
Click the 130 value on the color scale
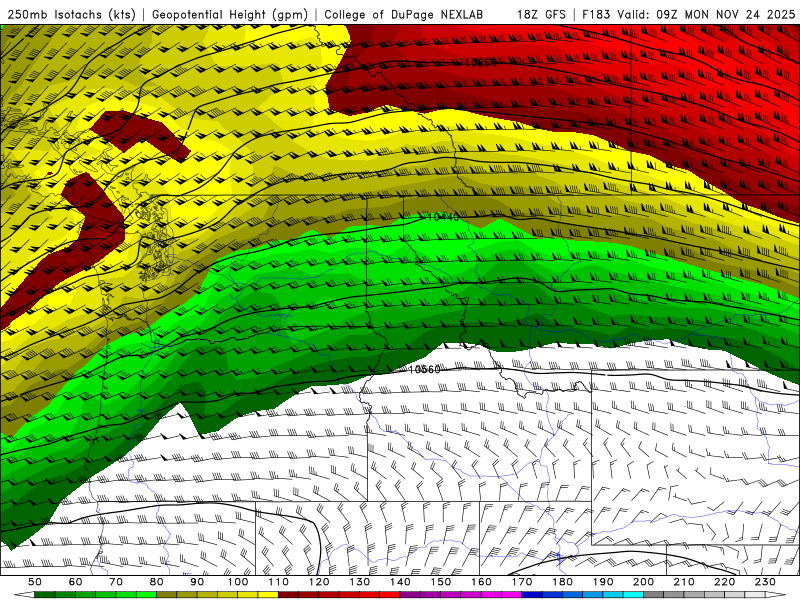tap(360, 582)
